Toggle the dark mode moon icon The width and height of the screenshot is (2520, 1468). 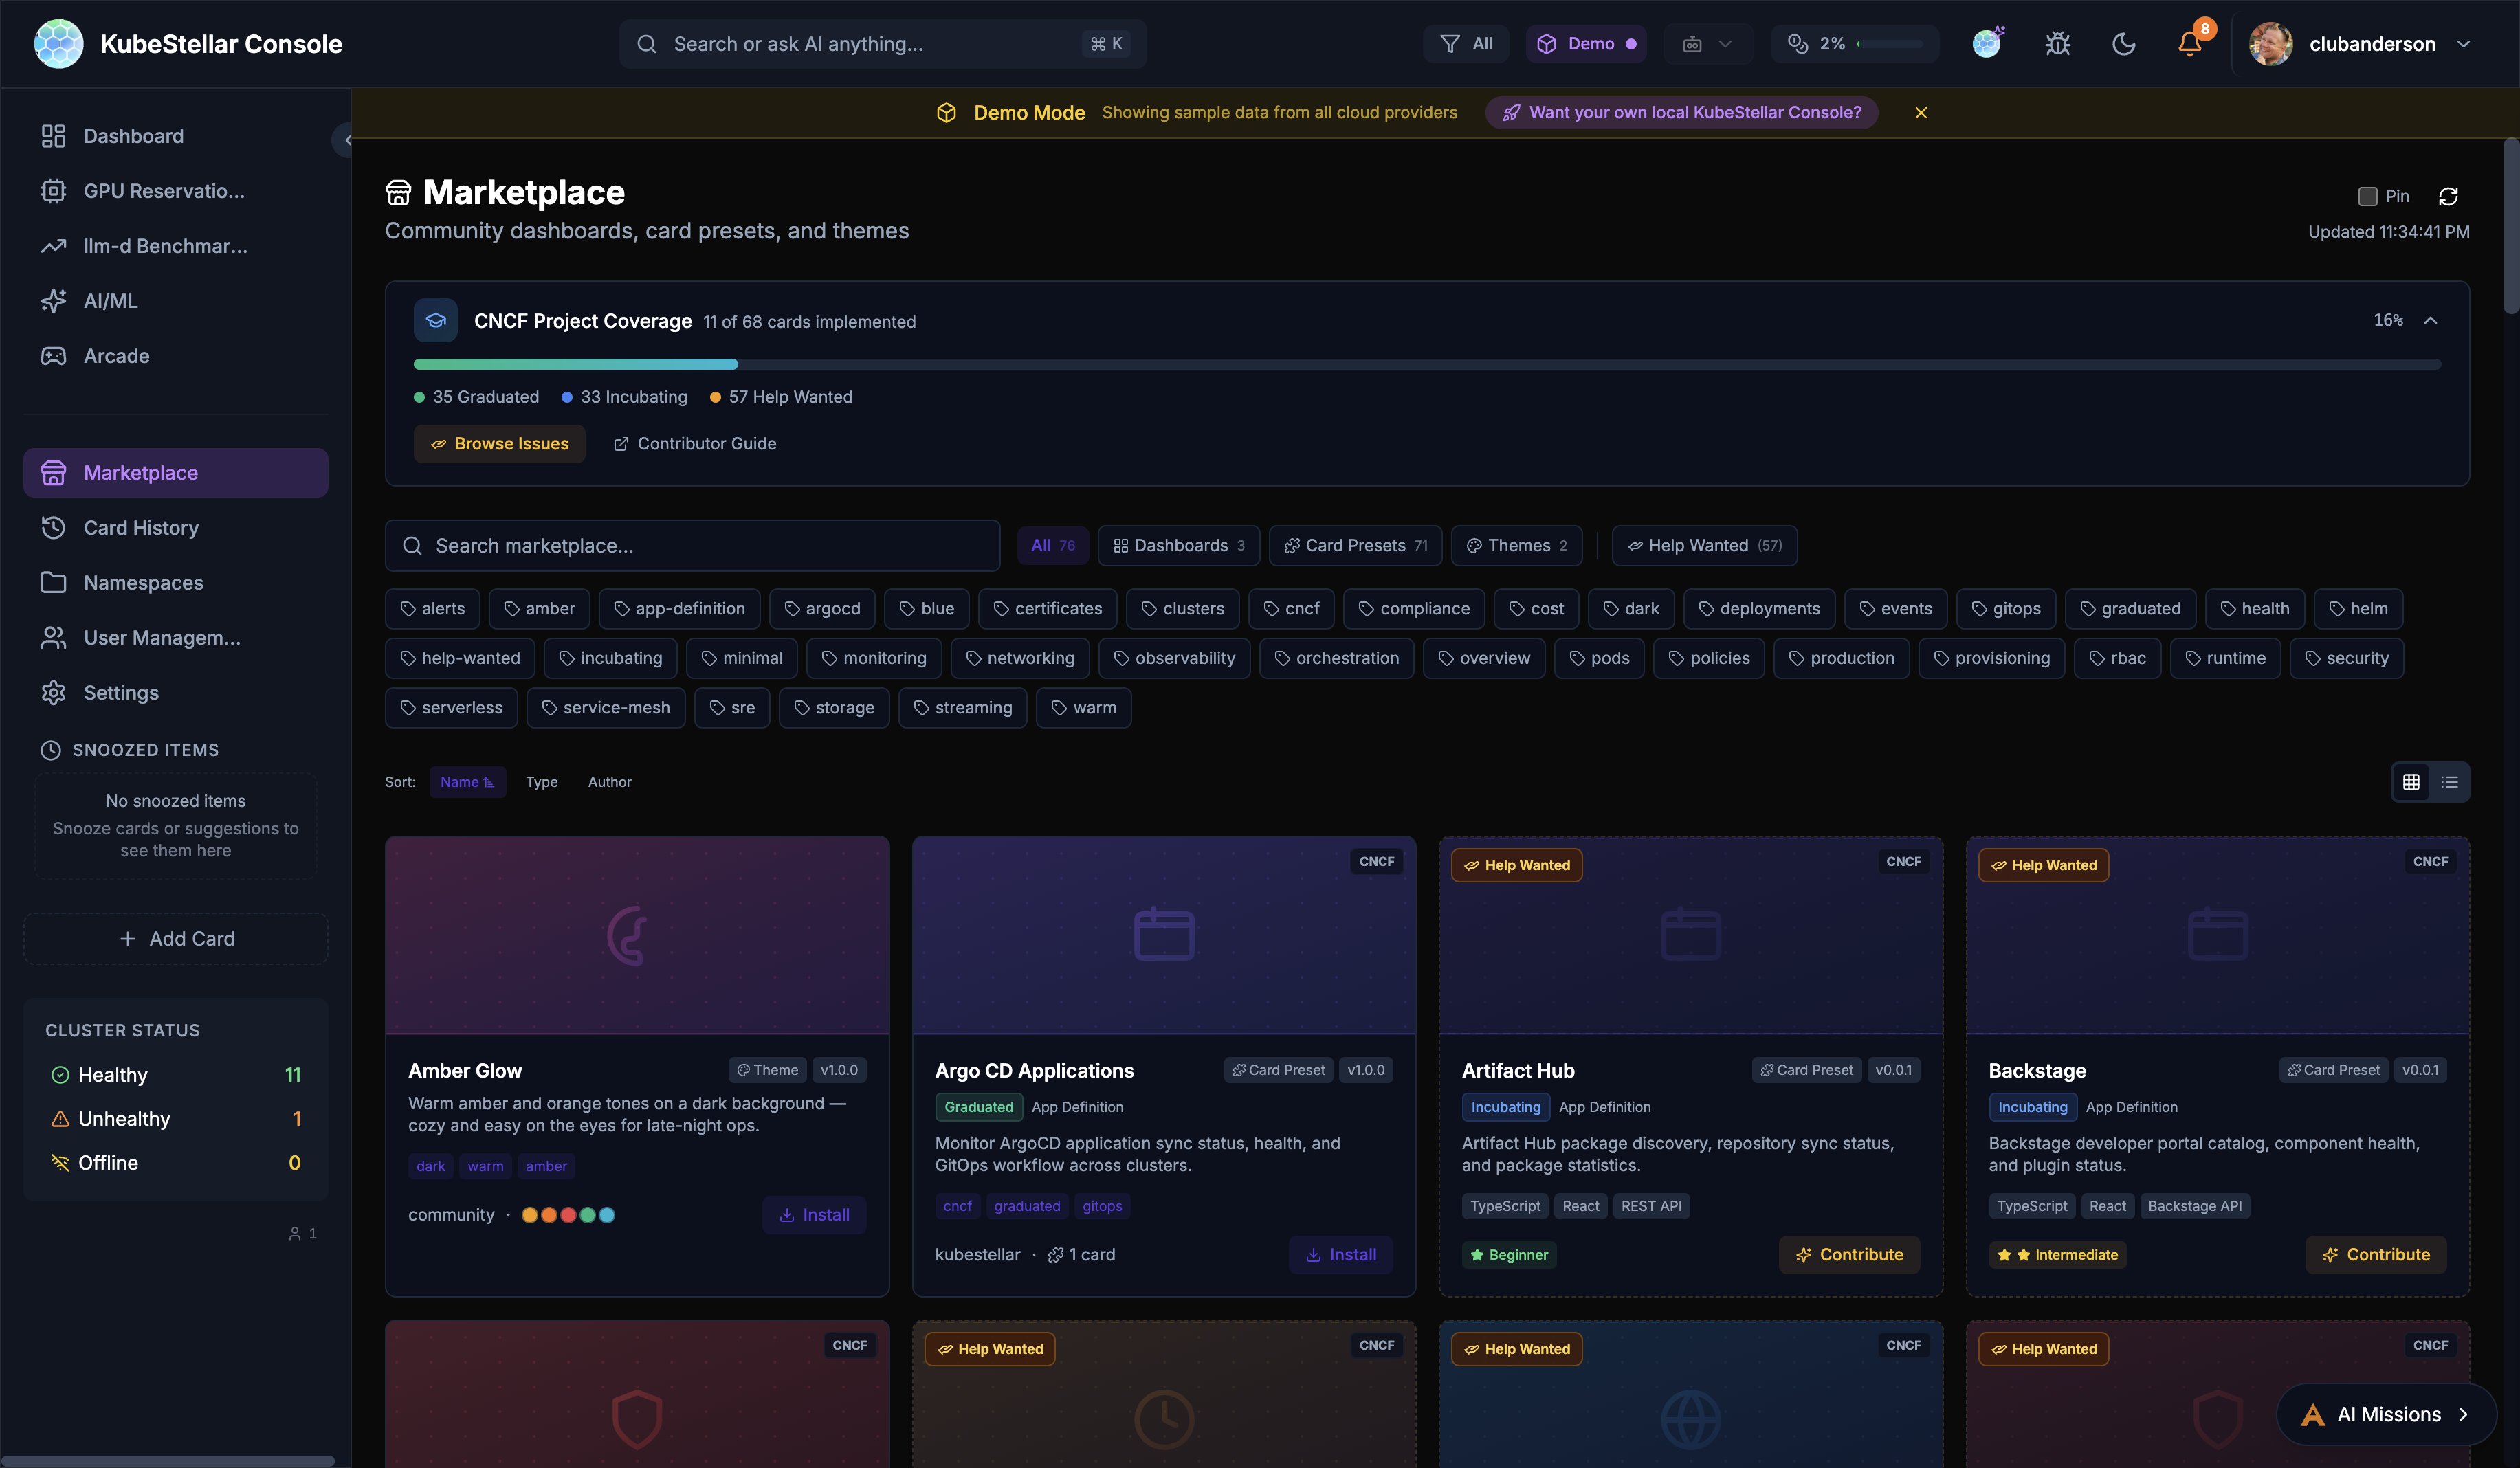coord(2123,44)
